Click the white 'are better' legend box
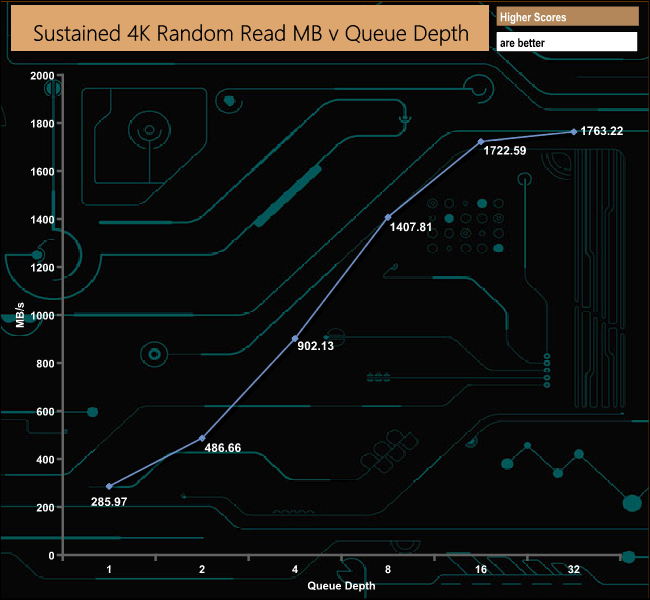Screen dimensions: 650x600 pos(567,42)
